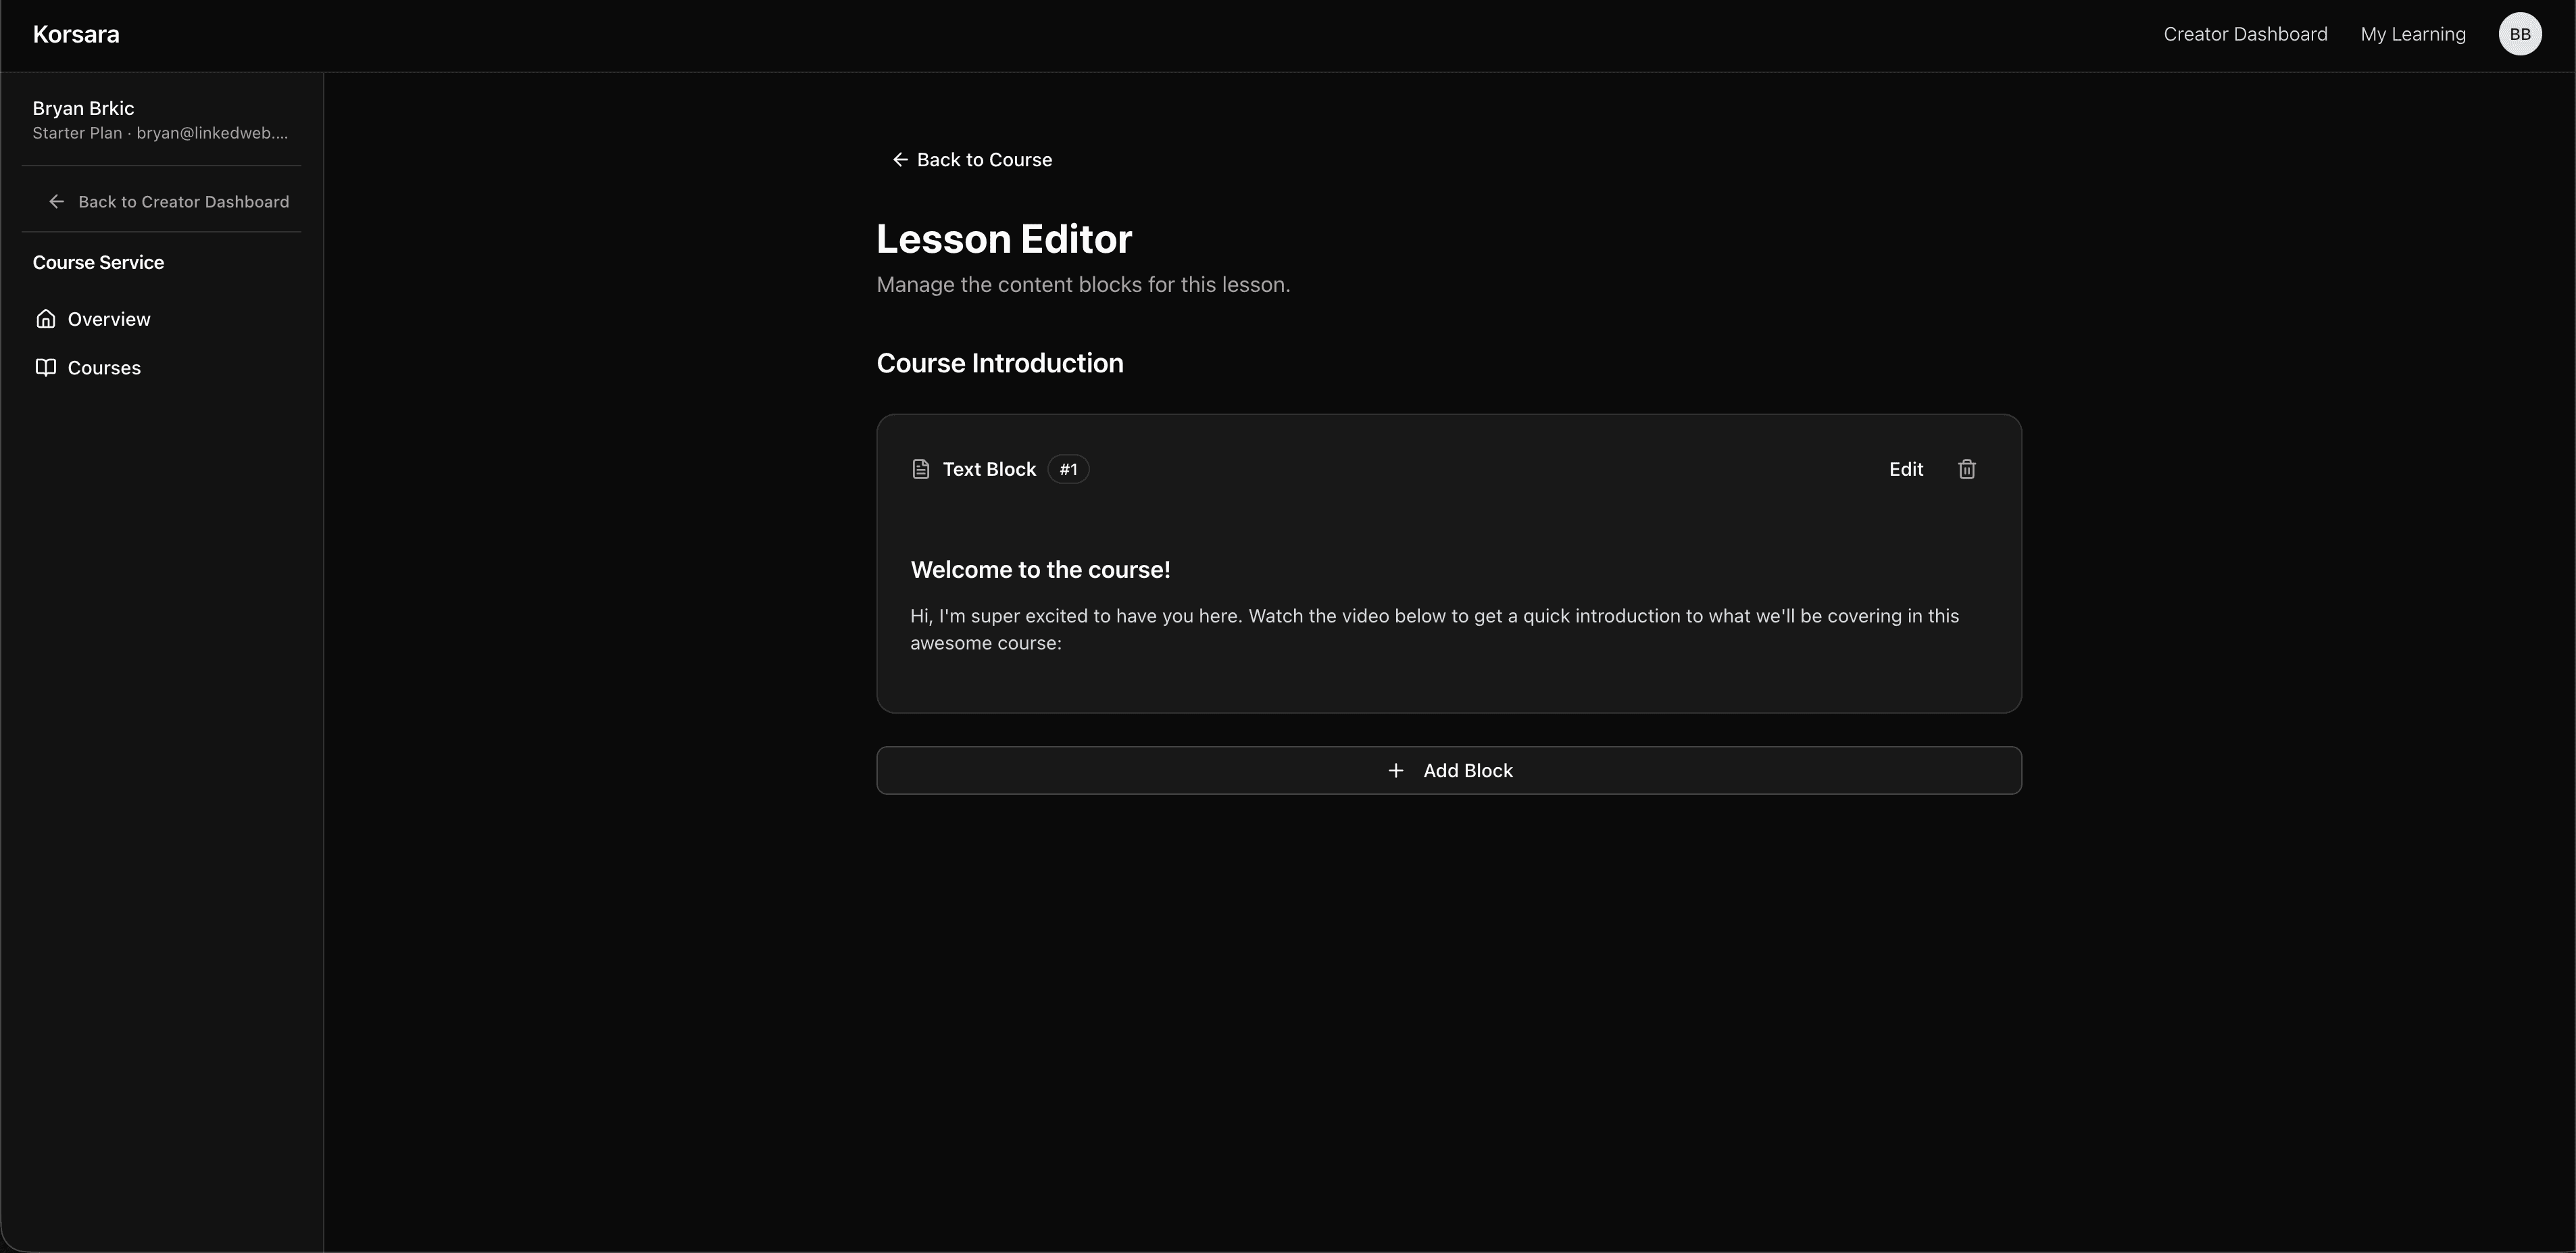Image resolution: width=2576 pixels, height=1253 pixels.
Task: Click the Courses book icon in sidebar
Action: point(46,367)
